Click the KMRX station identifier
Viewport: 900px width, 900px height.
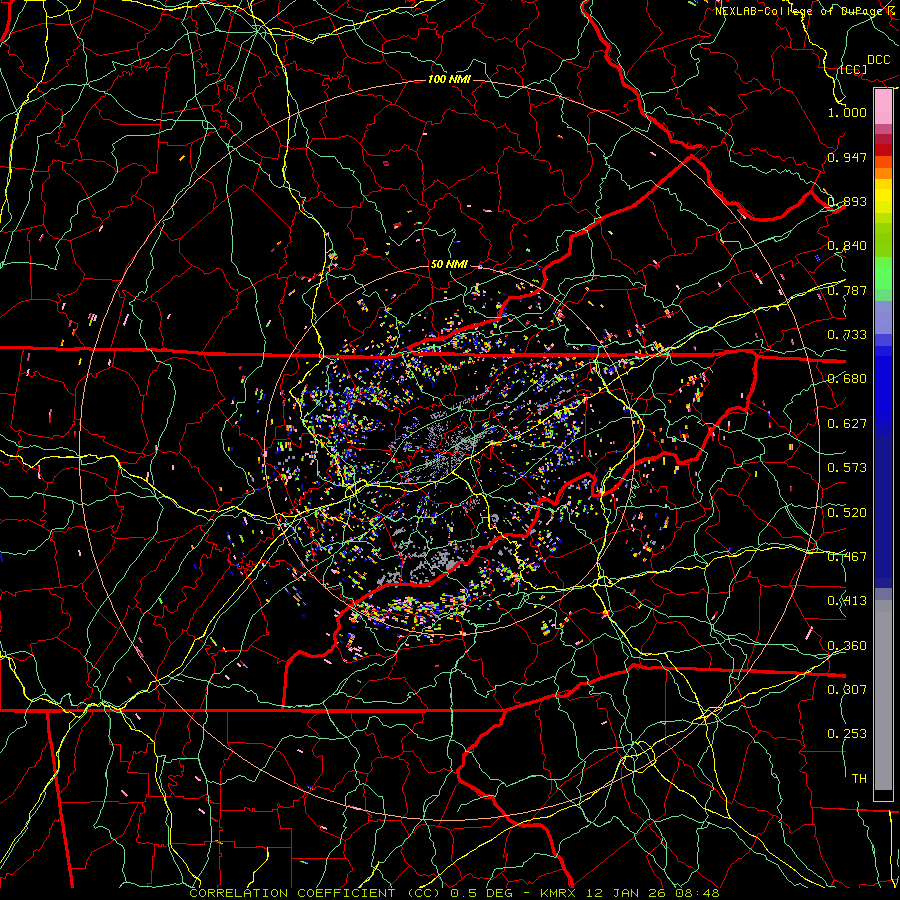(559, 893)
